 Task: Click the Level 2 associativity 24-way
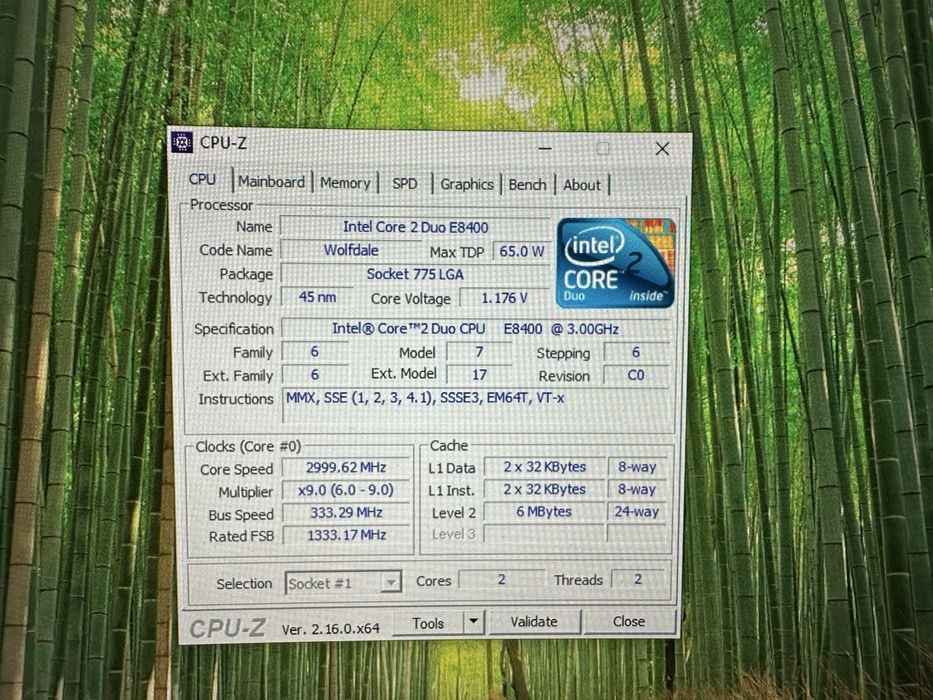(x=637, y=512)
